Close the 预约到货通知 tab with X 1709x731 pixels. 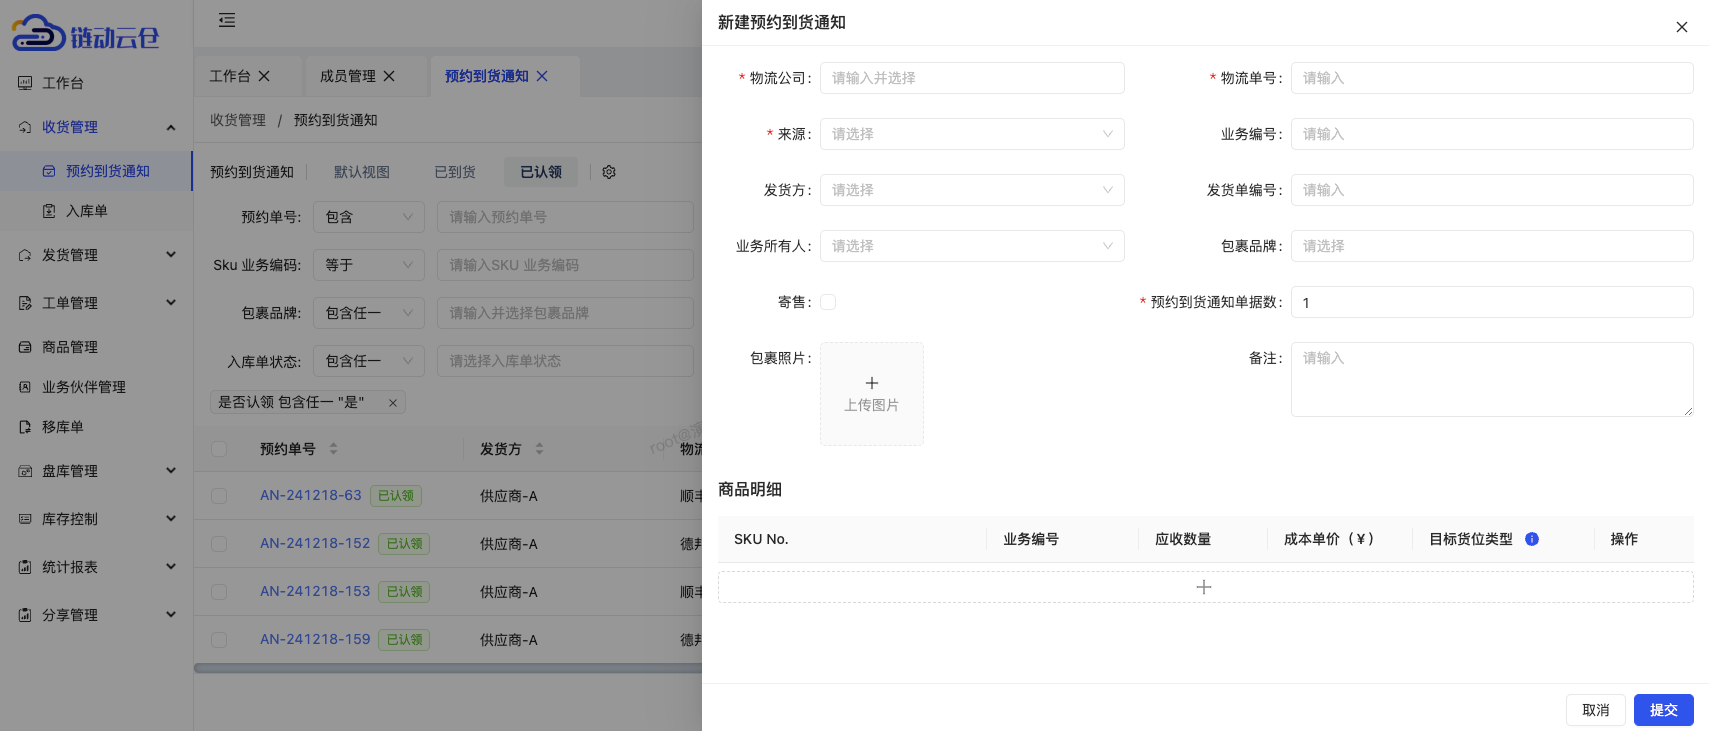[x=542, y=76]
